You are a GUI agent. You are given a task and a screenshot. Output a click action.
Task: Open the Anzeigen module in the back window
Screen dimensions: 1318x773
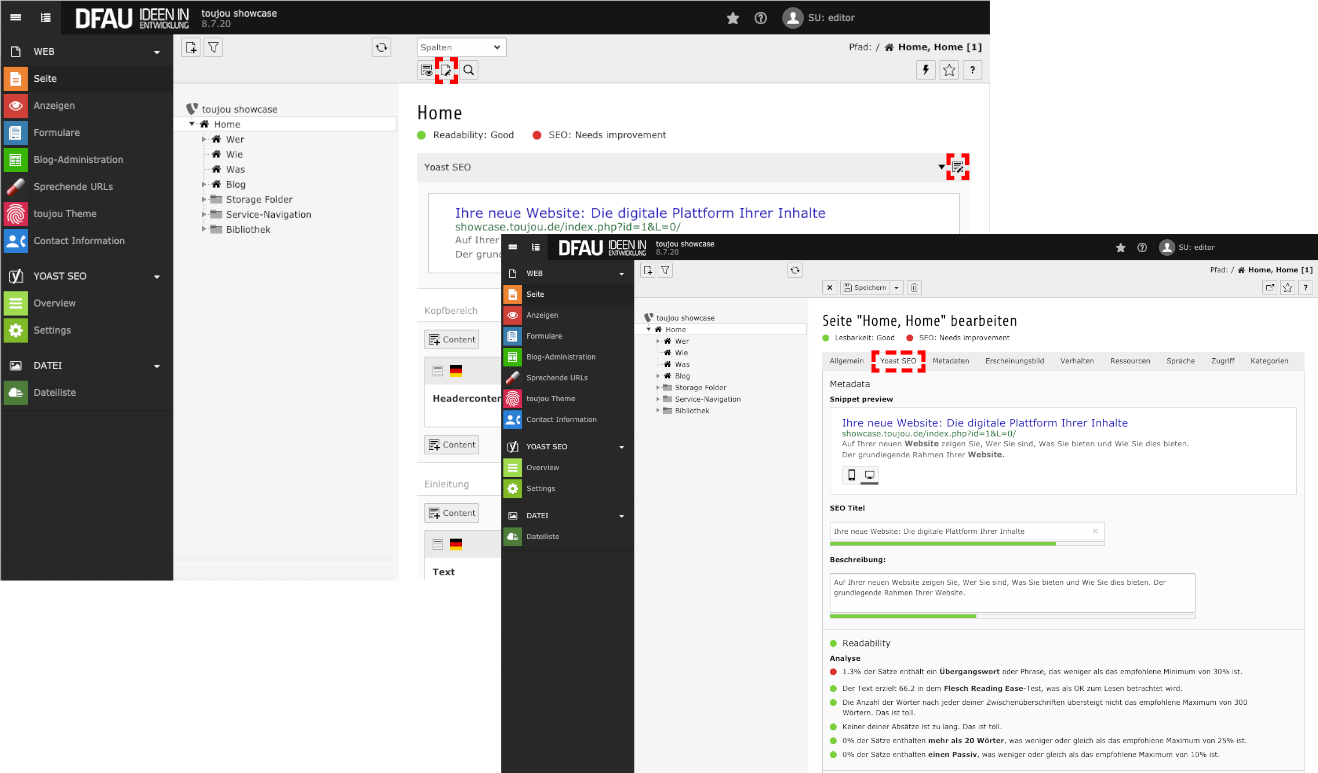[x=86, y=105]
